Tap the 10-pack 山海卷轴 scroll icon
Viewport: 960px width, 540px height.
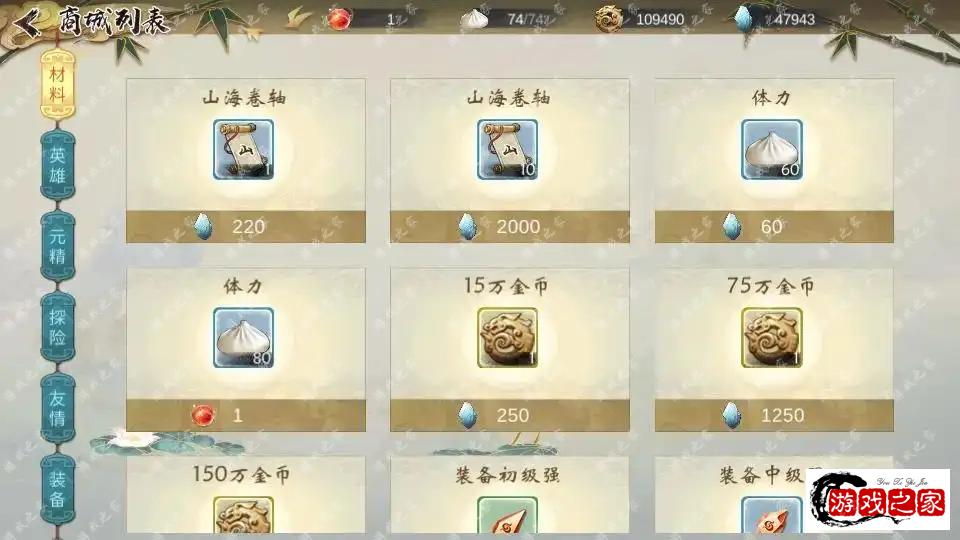[x=508, y=149]
